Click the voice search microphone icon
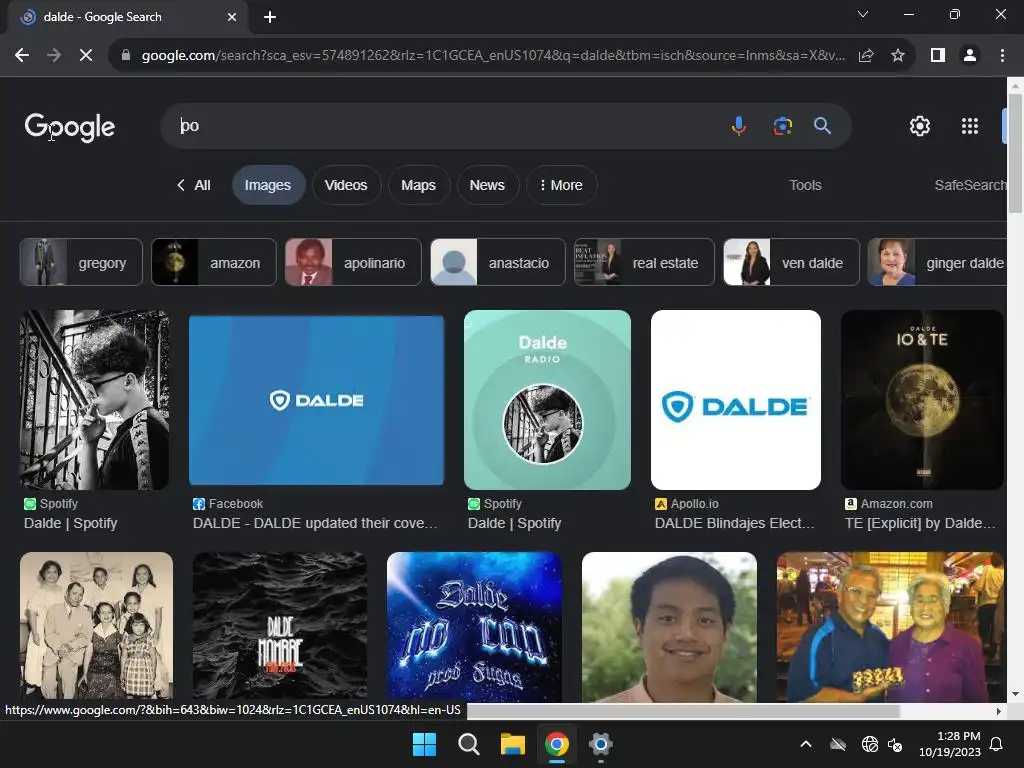The height and width of the screenshot is (768, 1024). (x=739, y=125)
